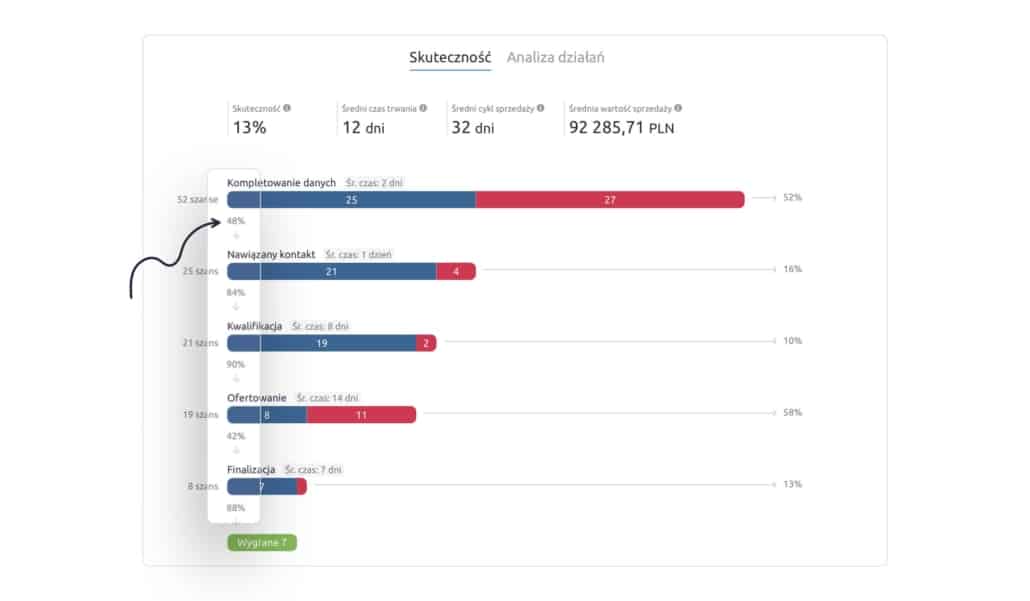This screenshot has height=601, width=1030.
Task: Select the Finalizacja stage label
Action: click(x=251, y=469)
